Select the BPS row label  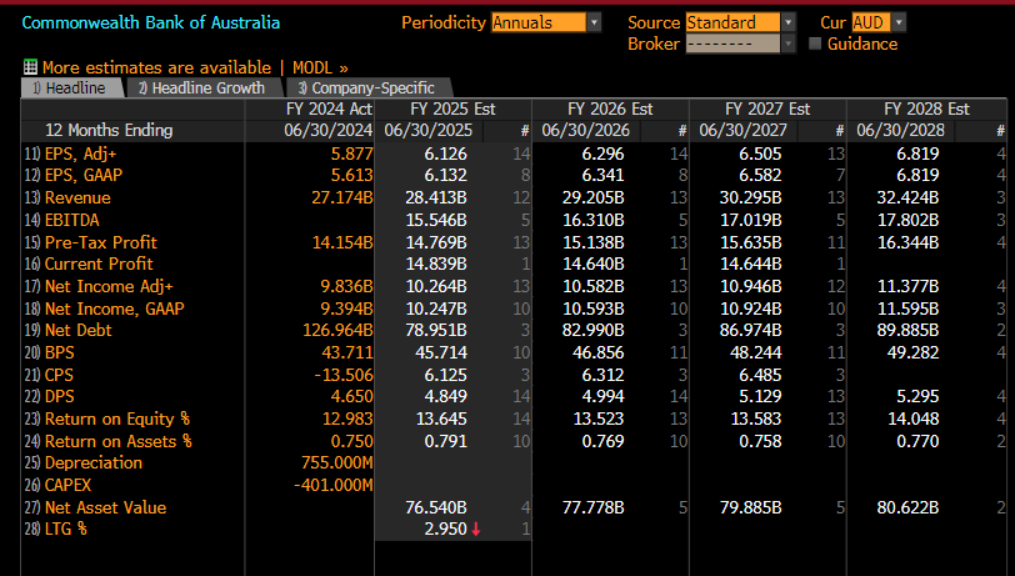click(60, 353)
